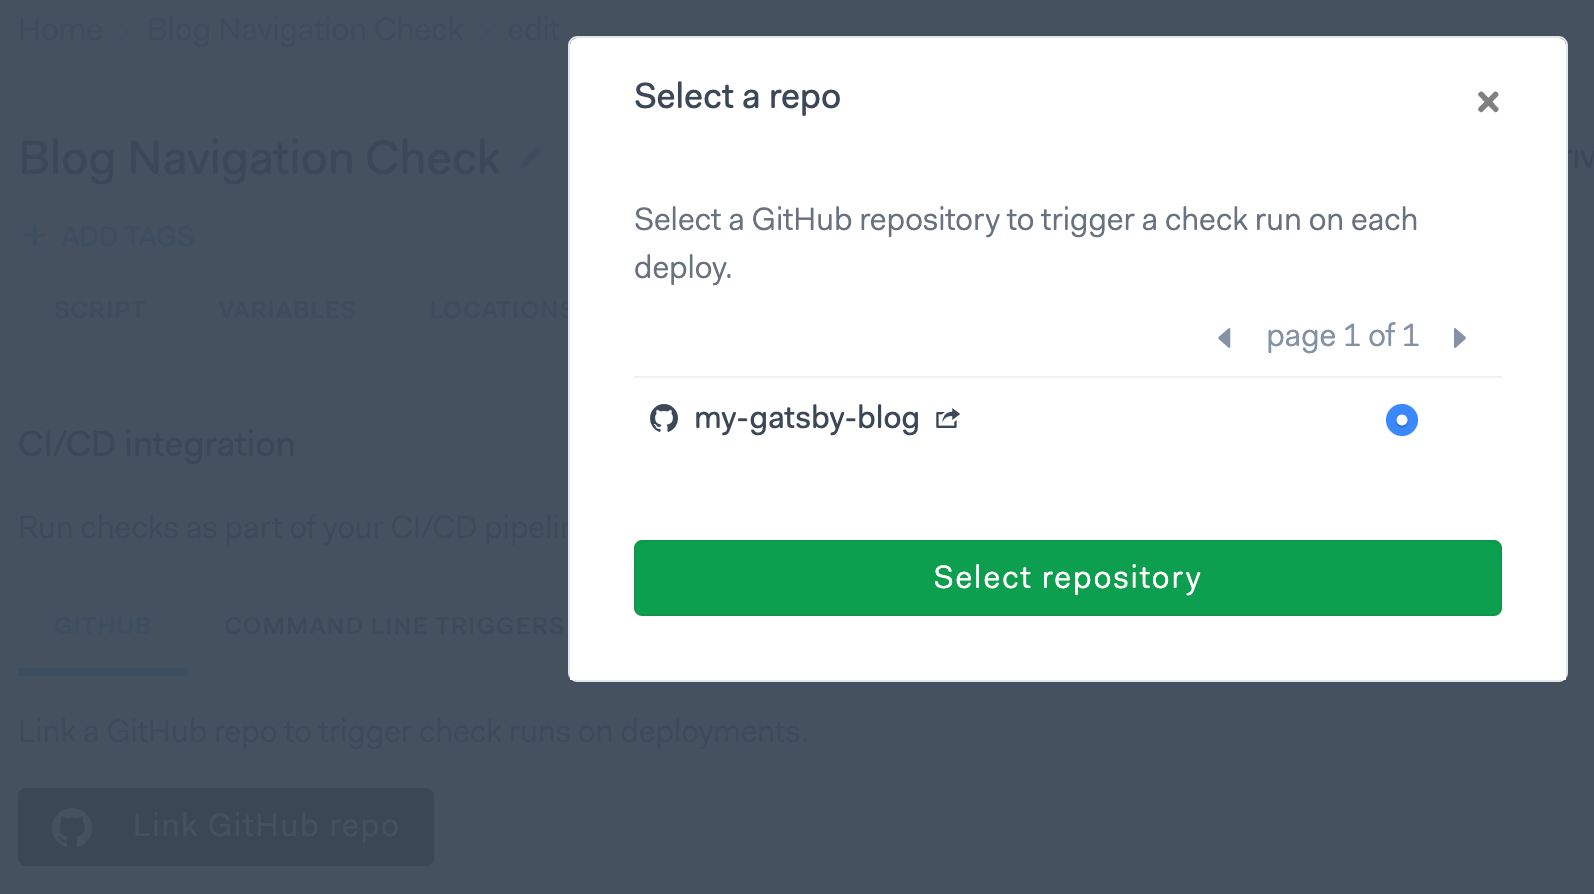Click the GitHub octocat icon beside my-gatsby-blog
Viewport: 1594px width, 894px height.
tap(664, 419)
